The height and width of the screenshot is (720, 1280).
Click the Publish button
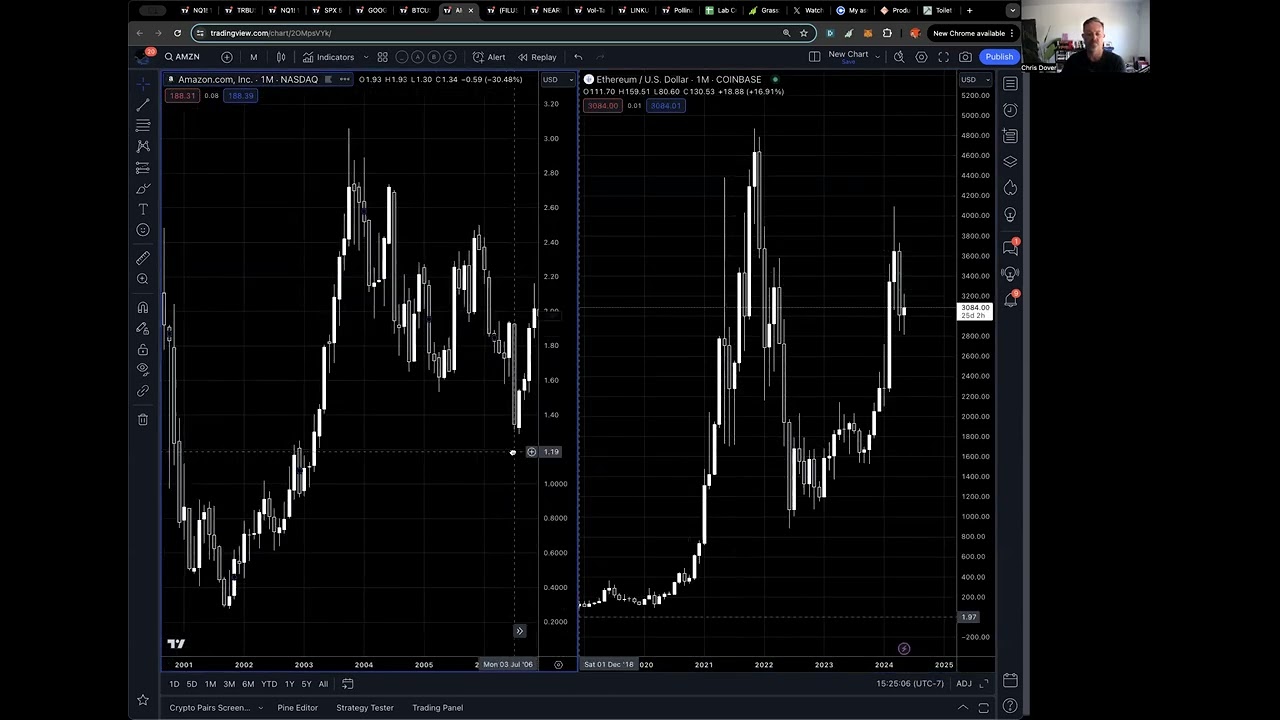[x=999, y=57]
